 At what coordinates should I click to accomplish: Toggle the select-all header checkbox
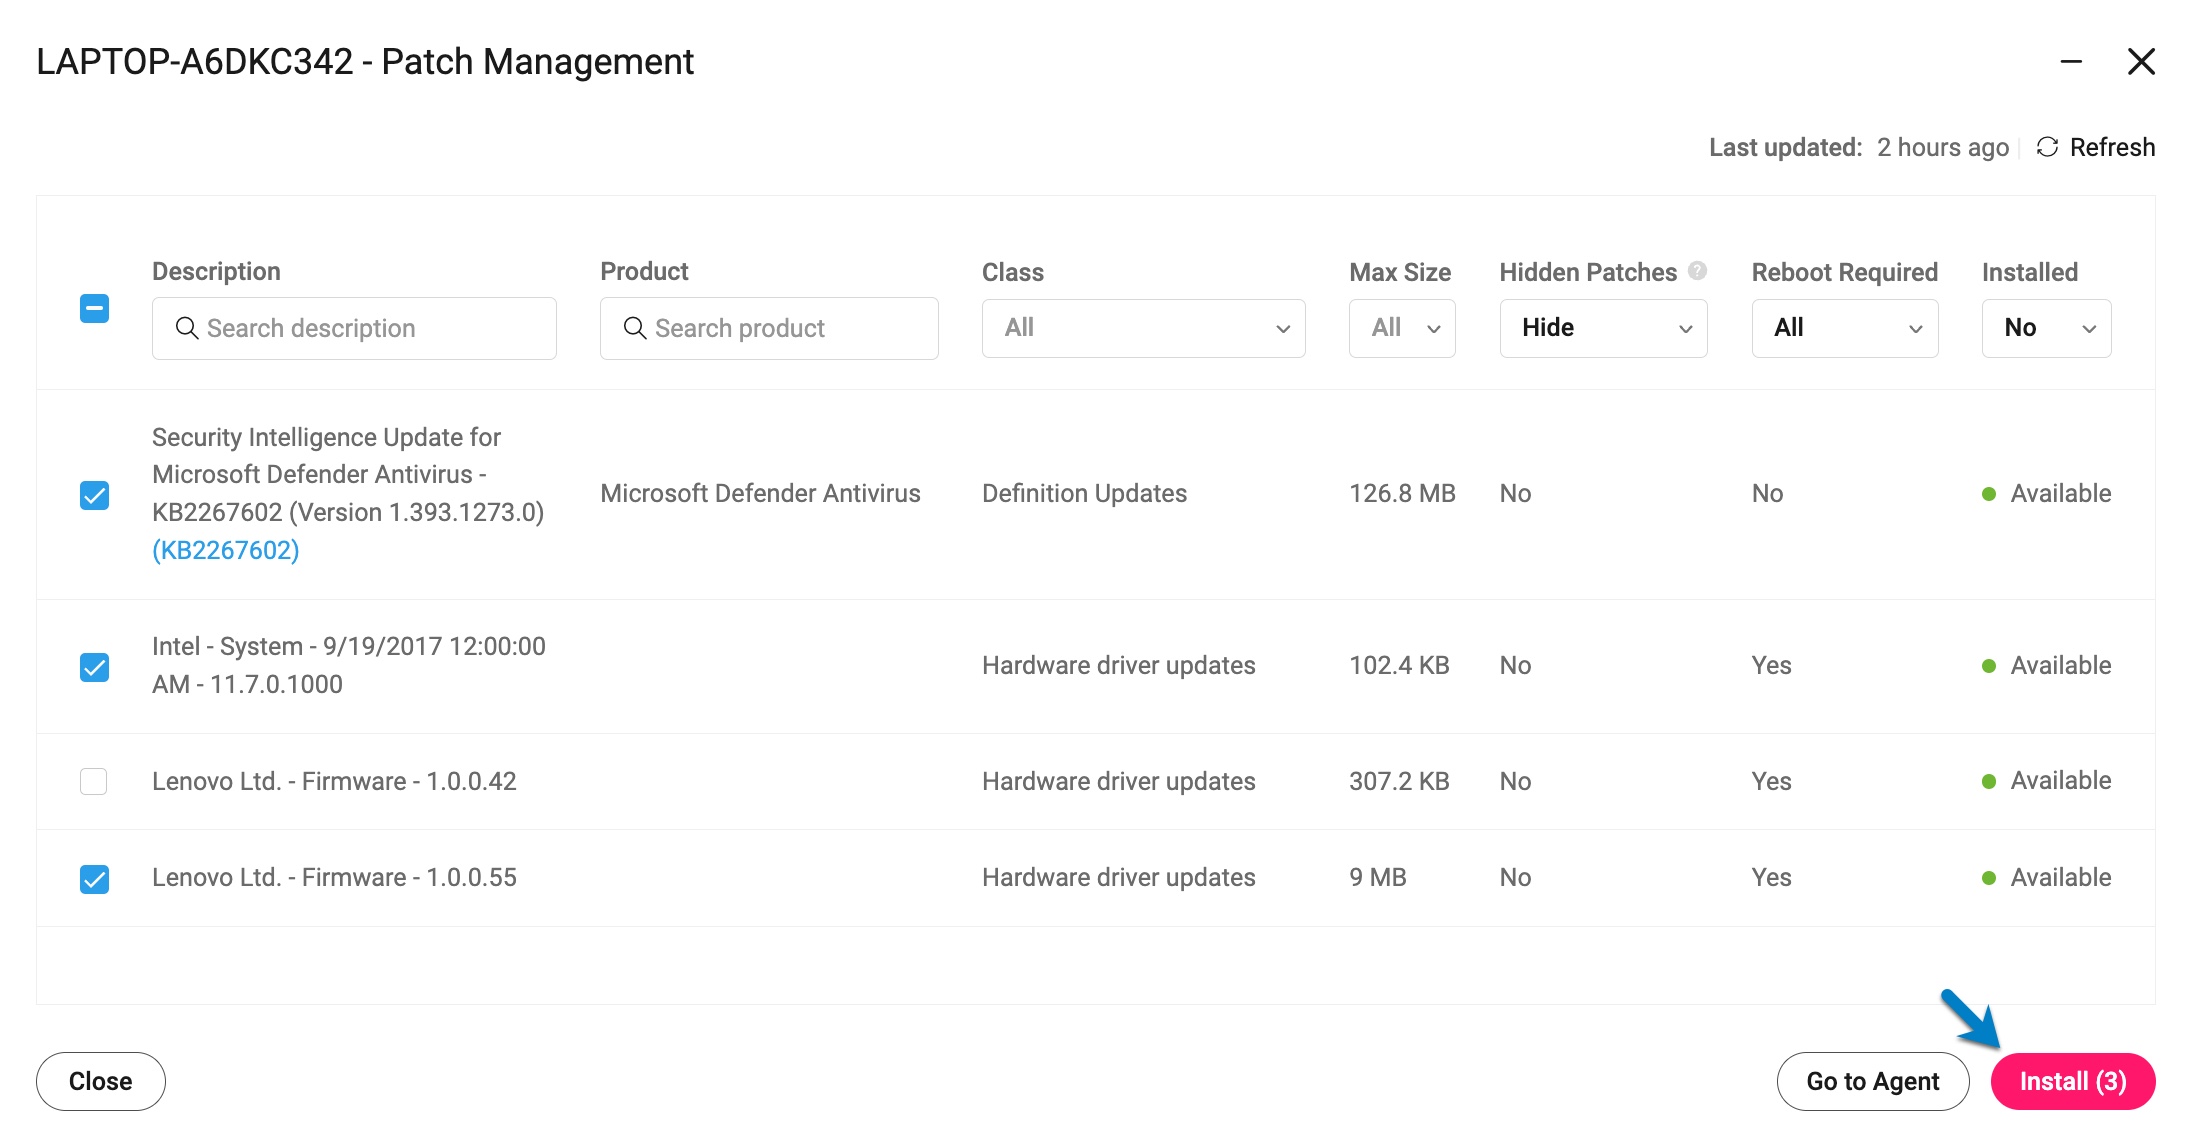(x=94, y=308)
